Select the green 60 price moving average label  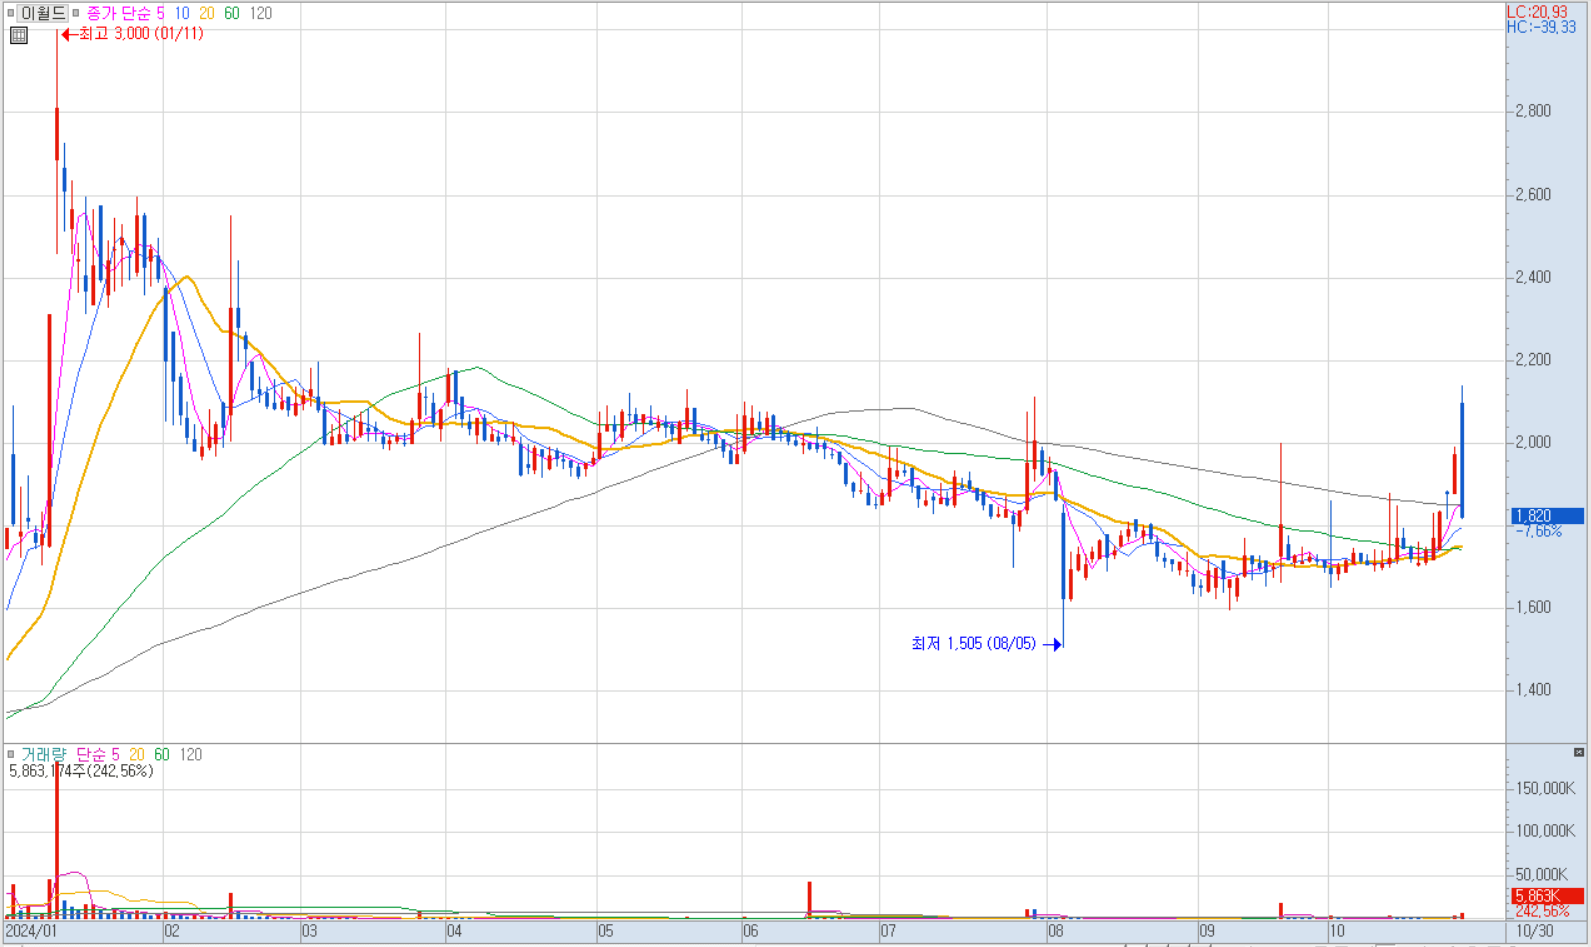(232, 13)
